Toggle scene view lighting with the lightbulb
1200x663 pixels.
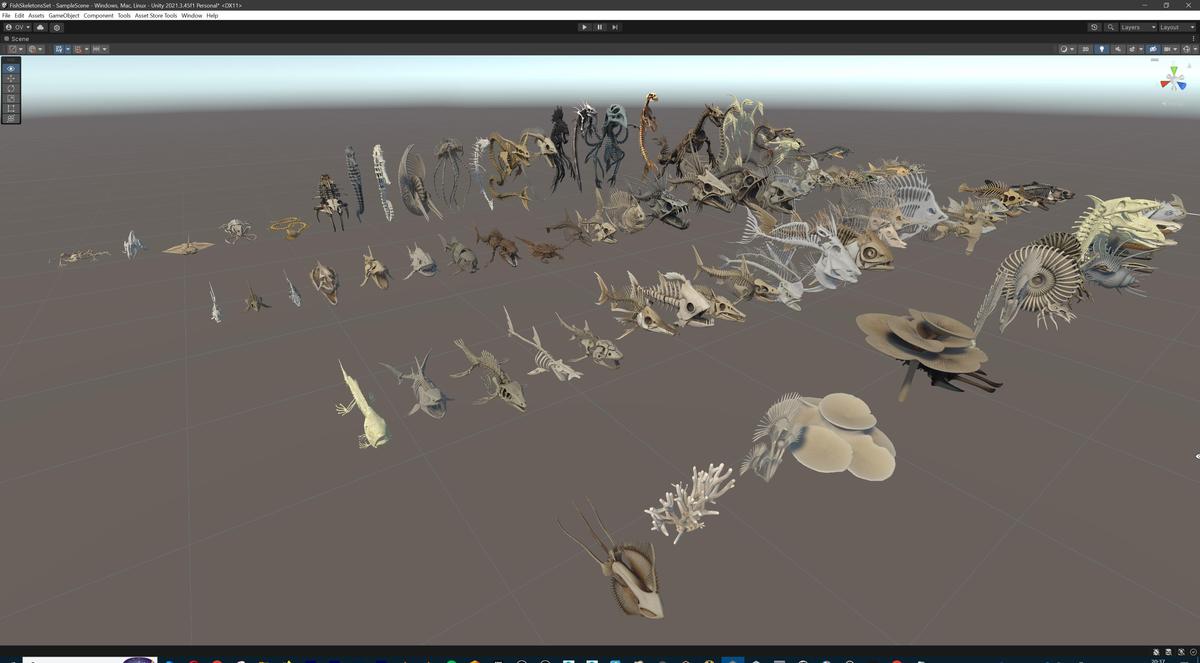(1102, 48)
